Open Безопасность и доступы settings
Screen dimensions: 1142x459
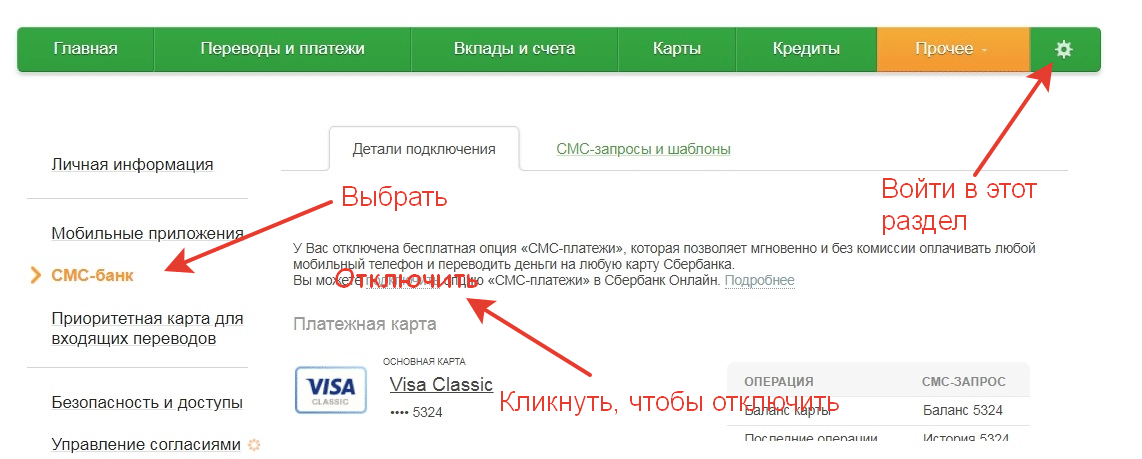(147, 403)
